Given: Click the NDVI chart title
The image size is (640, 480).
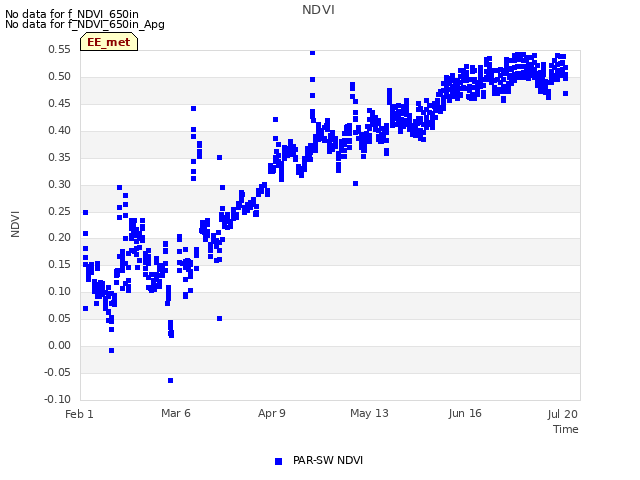Looking at the screenshot, I should pyautogui.click(x=318, y=10).
